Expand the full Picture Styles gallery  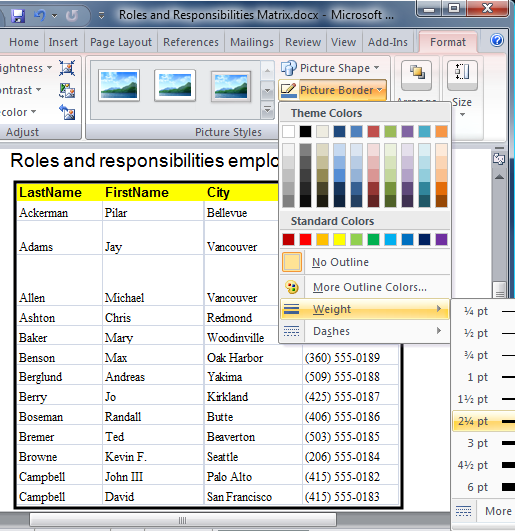click(x=267, y=110)
